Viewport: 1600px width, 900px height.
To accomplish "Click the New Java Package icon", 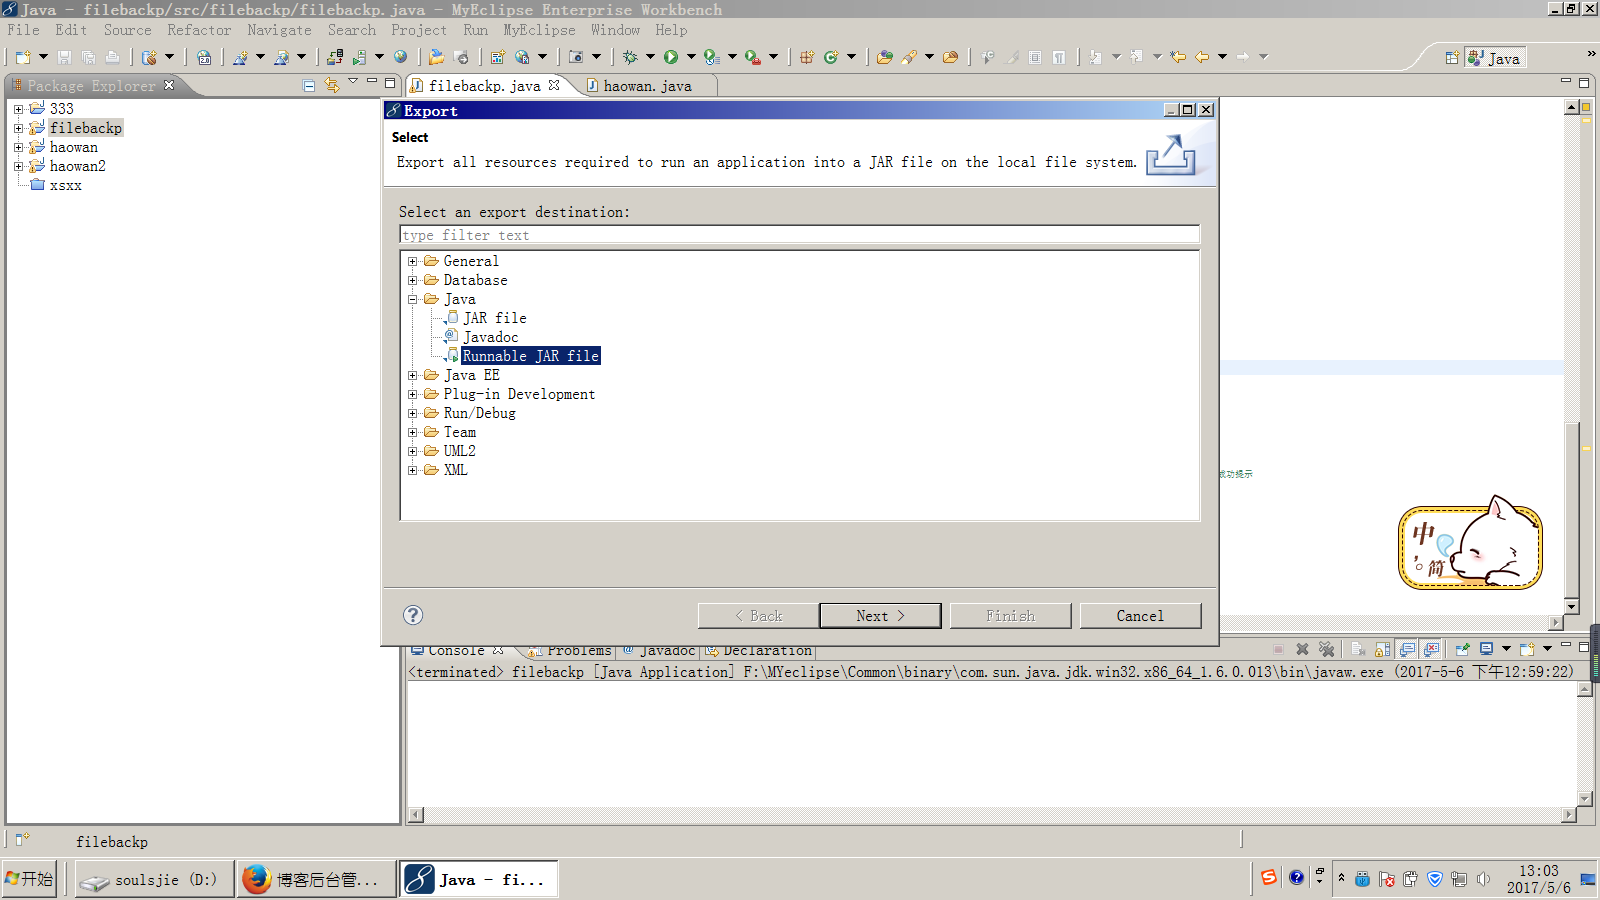I will click(807, 57).
